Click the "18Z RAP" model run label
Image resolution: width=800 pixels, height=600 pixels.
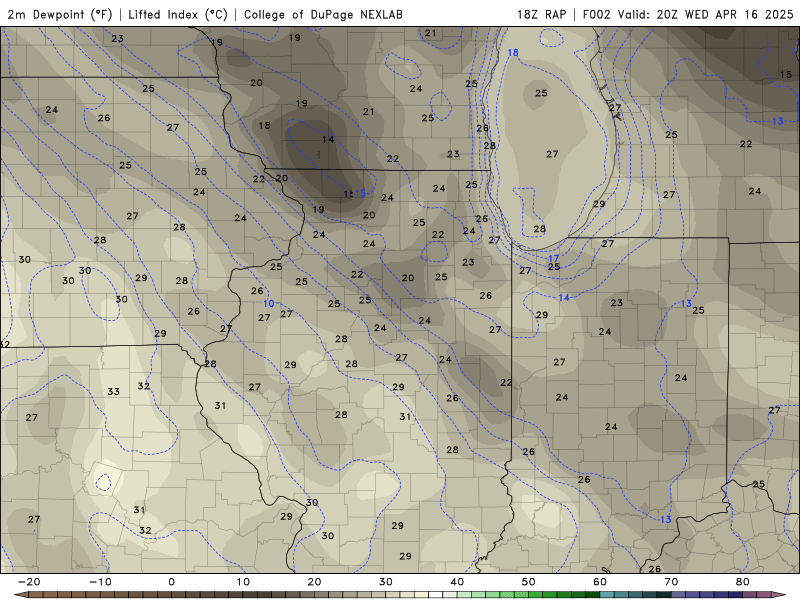tap(542, 14)
